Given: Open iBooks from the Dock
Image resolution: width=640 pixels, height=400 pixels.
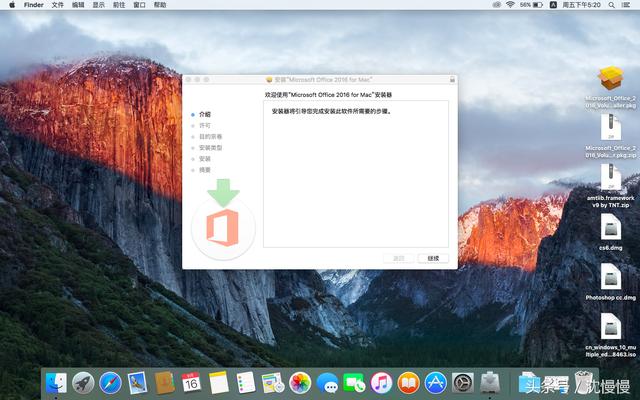Looking at the screenshot, I should tap(409, 383).
